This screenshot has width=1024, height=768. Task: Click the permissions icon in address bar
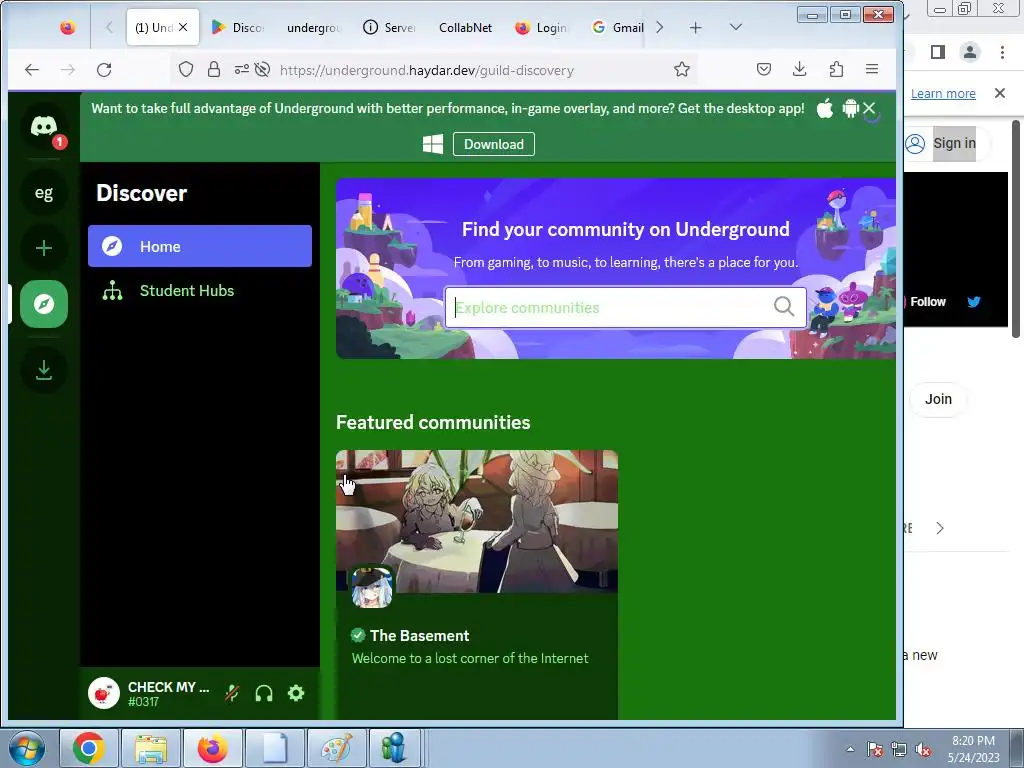[242, 69]
